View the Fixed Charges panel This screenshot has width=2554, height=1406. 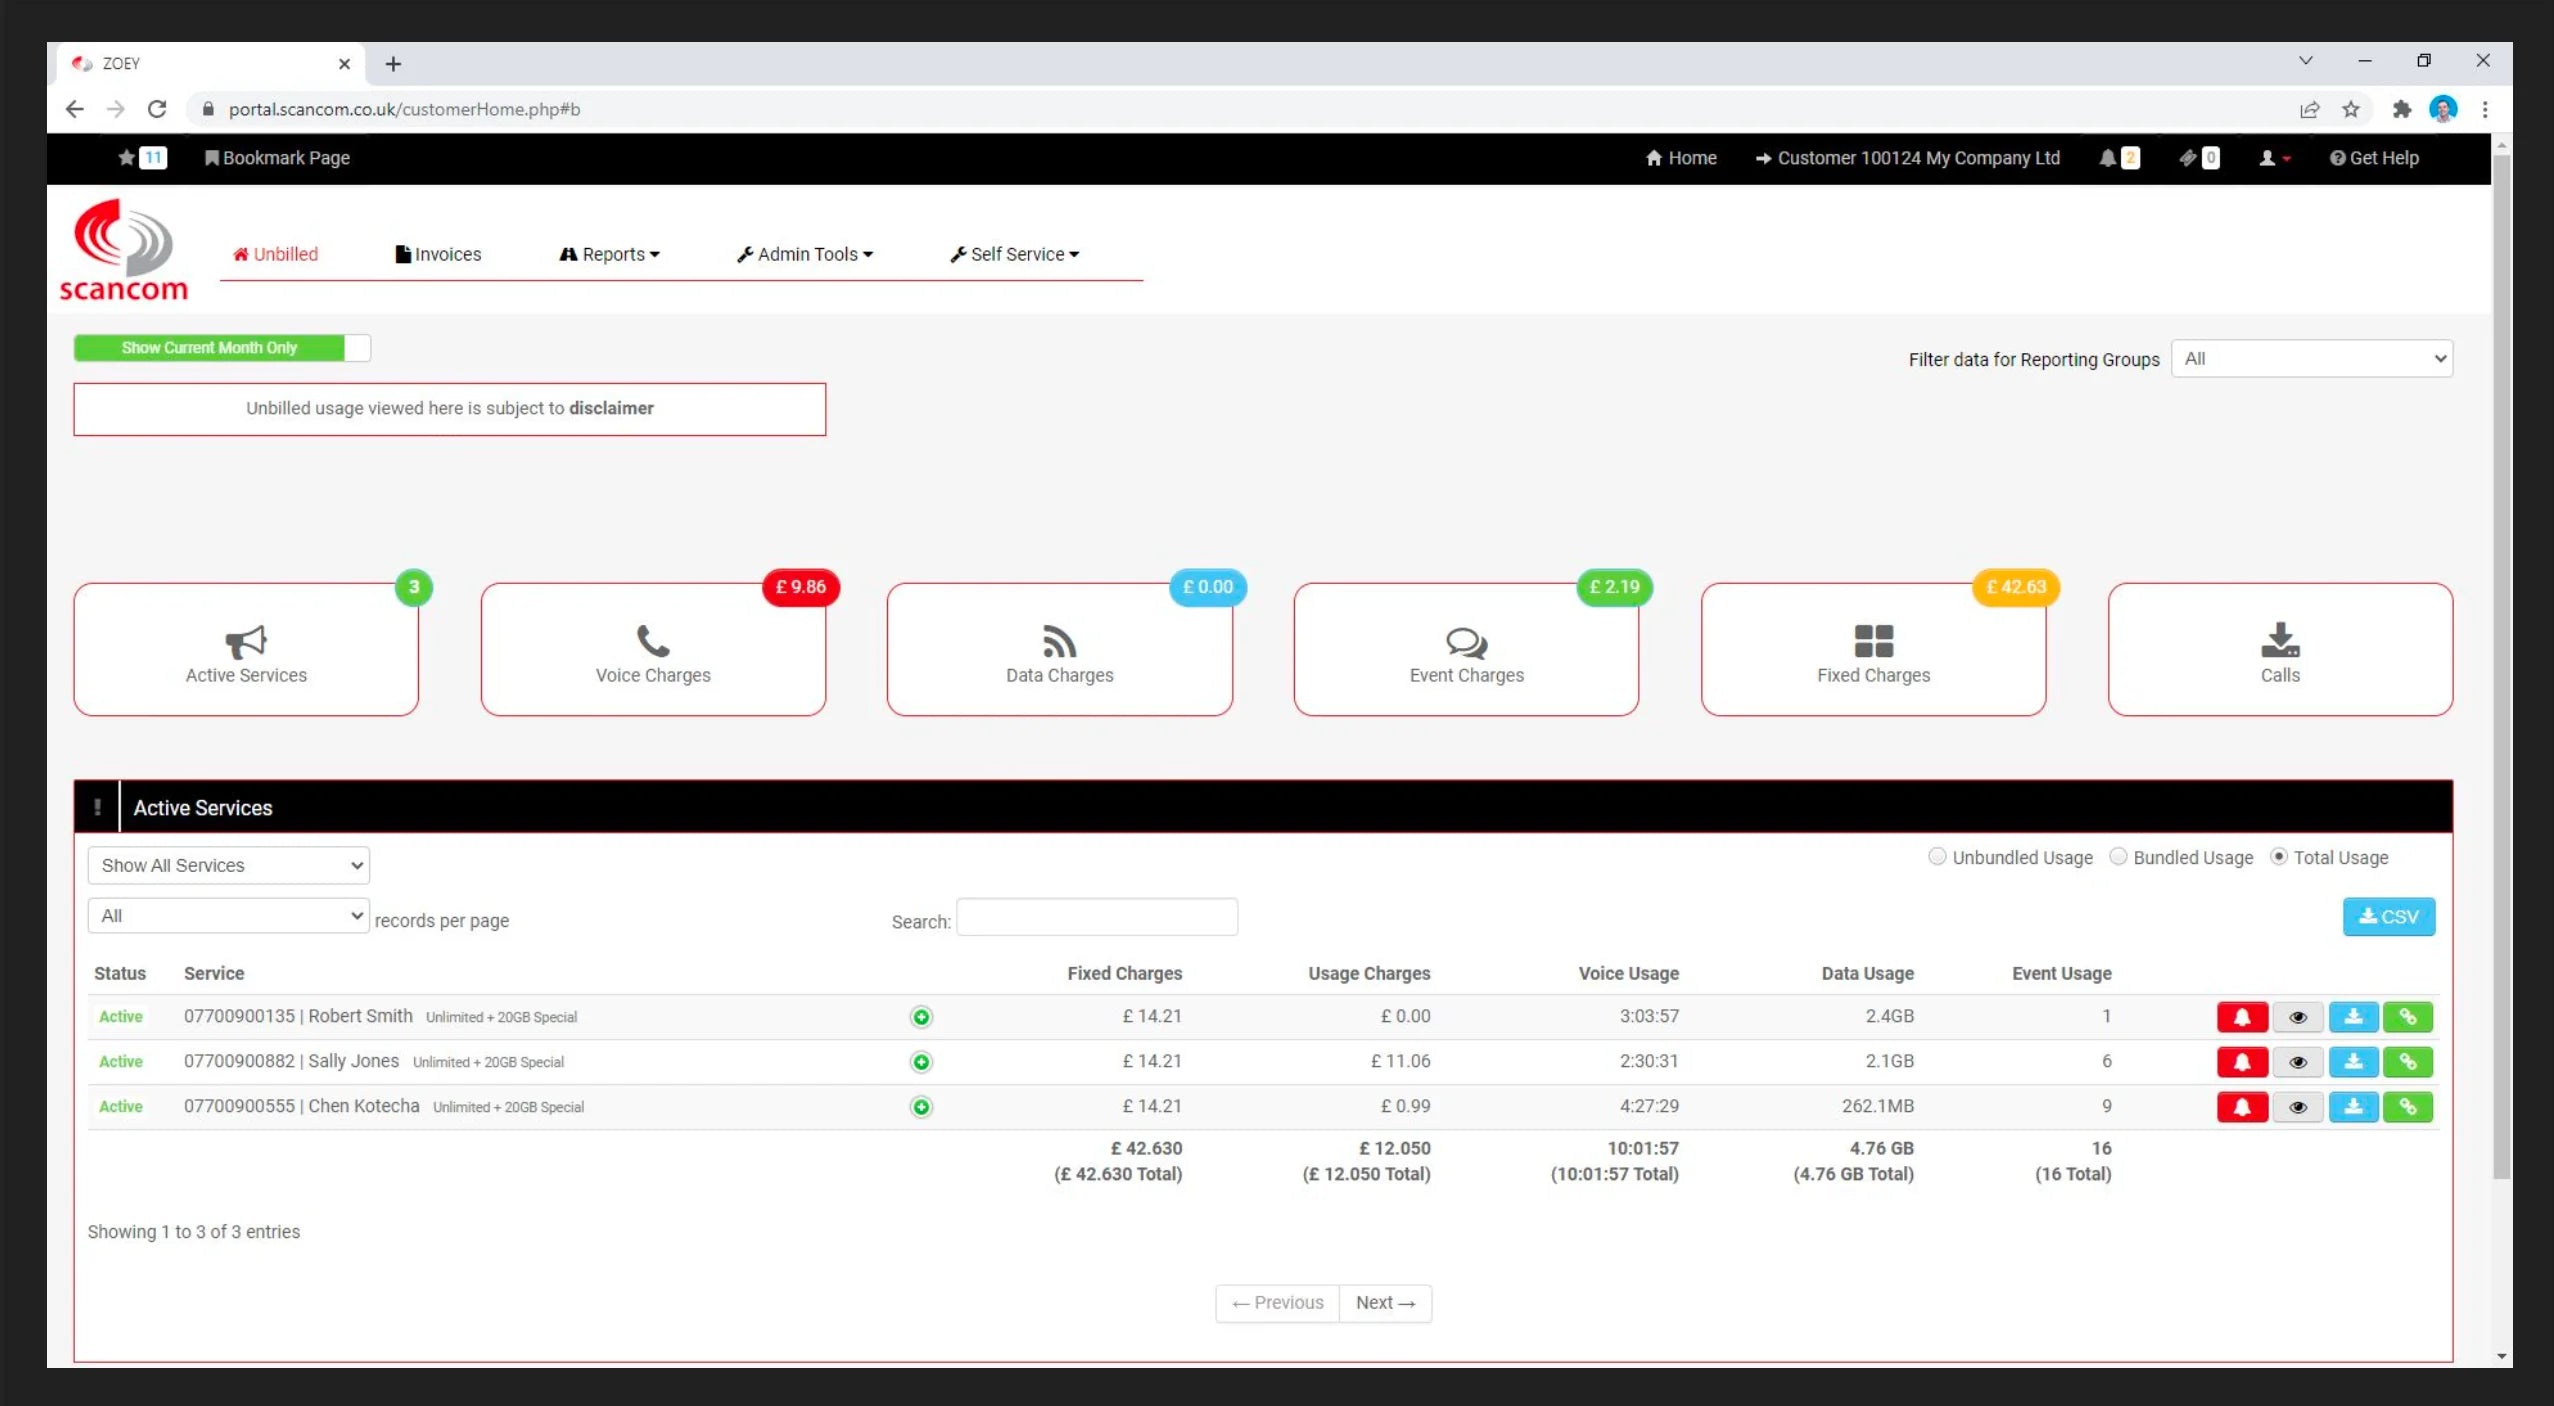pyautogui.click(x=1872, y=649)
